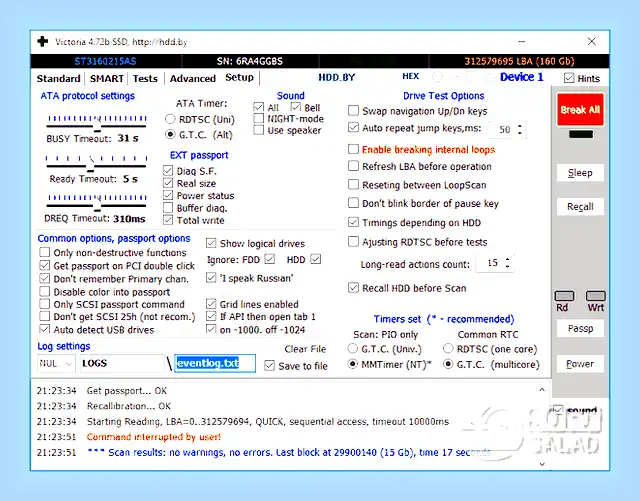This screenshot has width=640, height=501.
Task: Toggle Diag S.F. checkbox
Action: [168, 170]
